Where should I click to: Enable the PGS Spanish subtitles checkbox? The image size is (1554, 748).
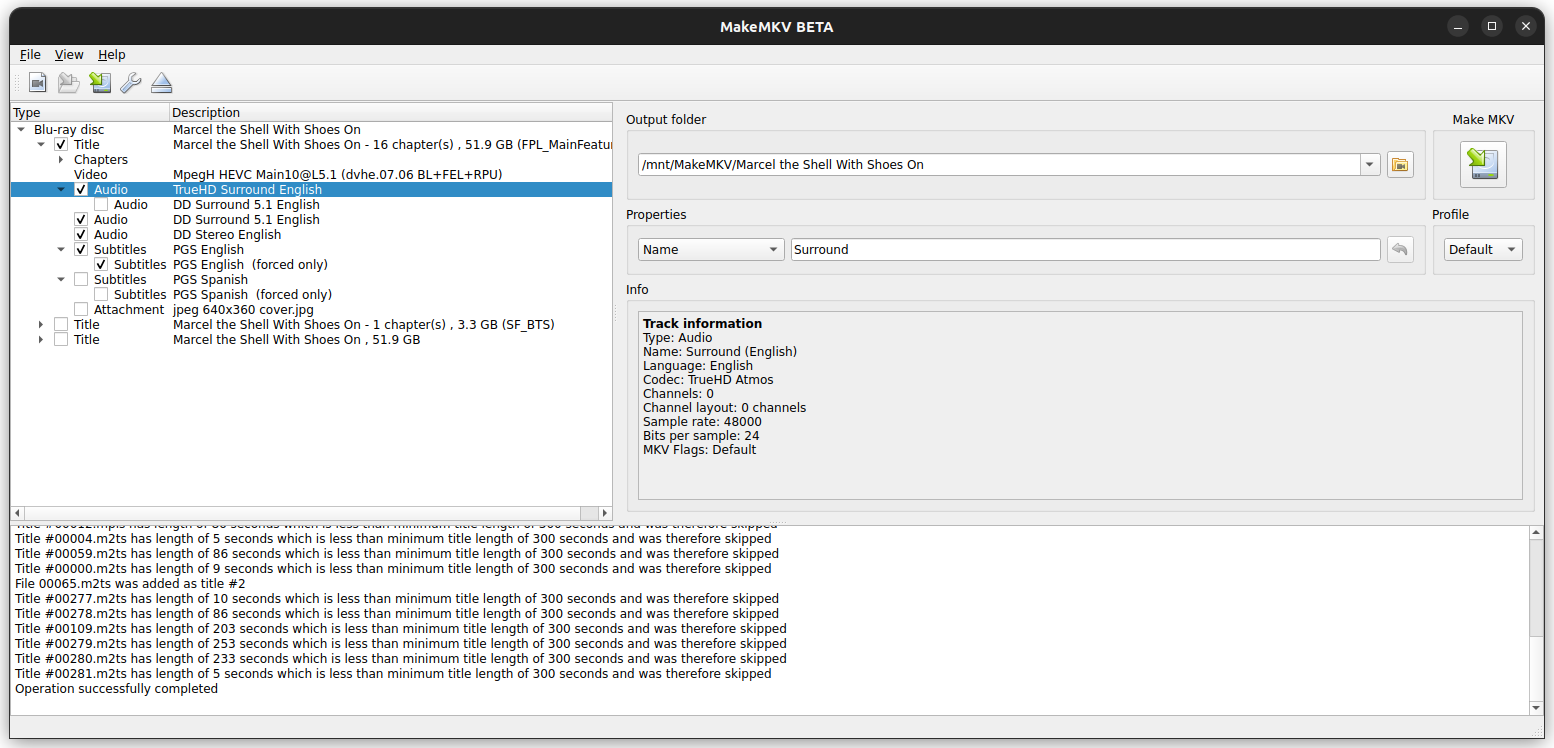pos(81,280)
